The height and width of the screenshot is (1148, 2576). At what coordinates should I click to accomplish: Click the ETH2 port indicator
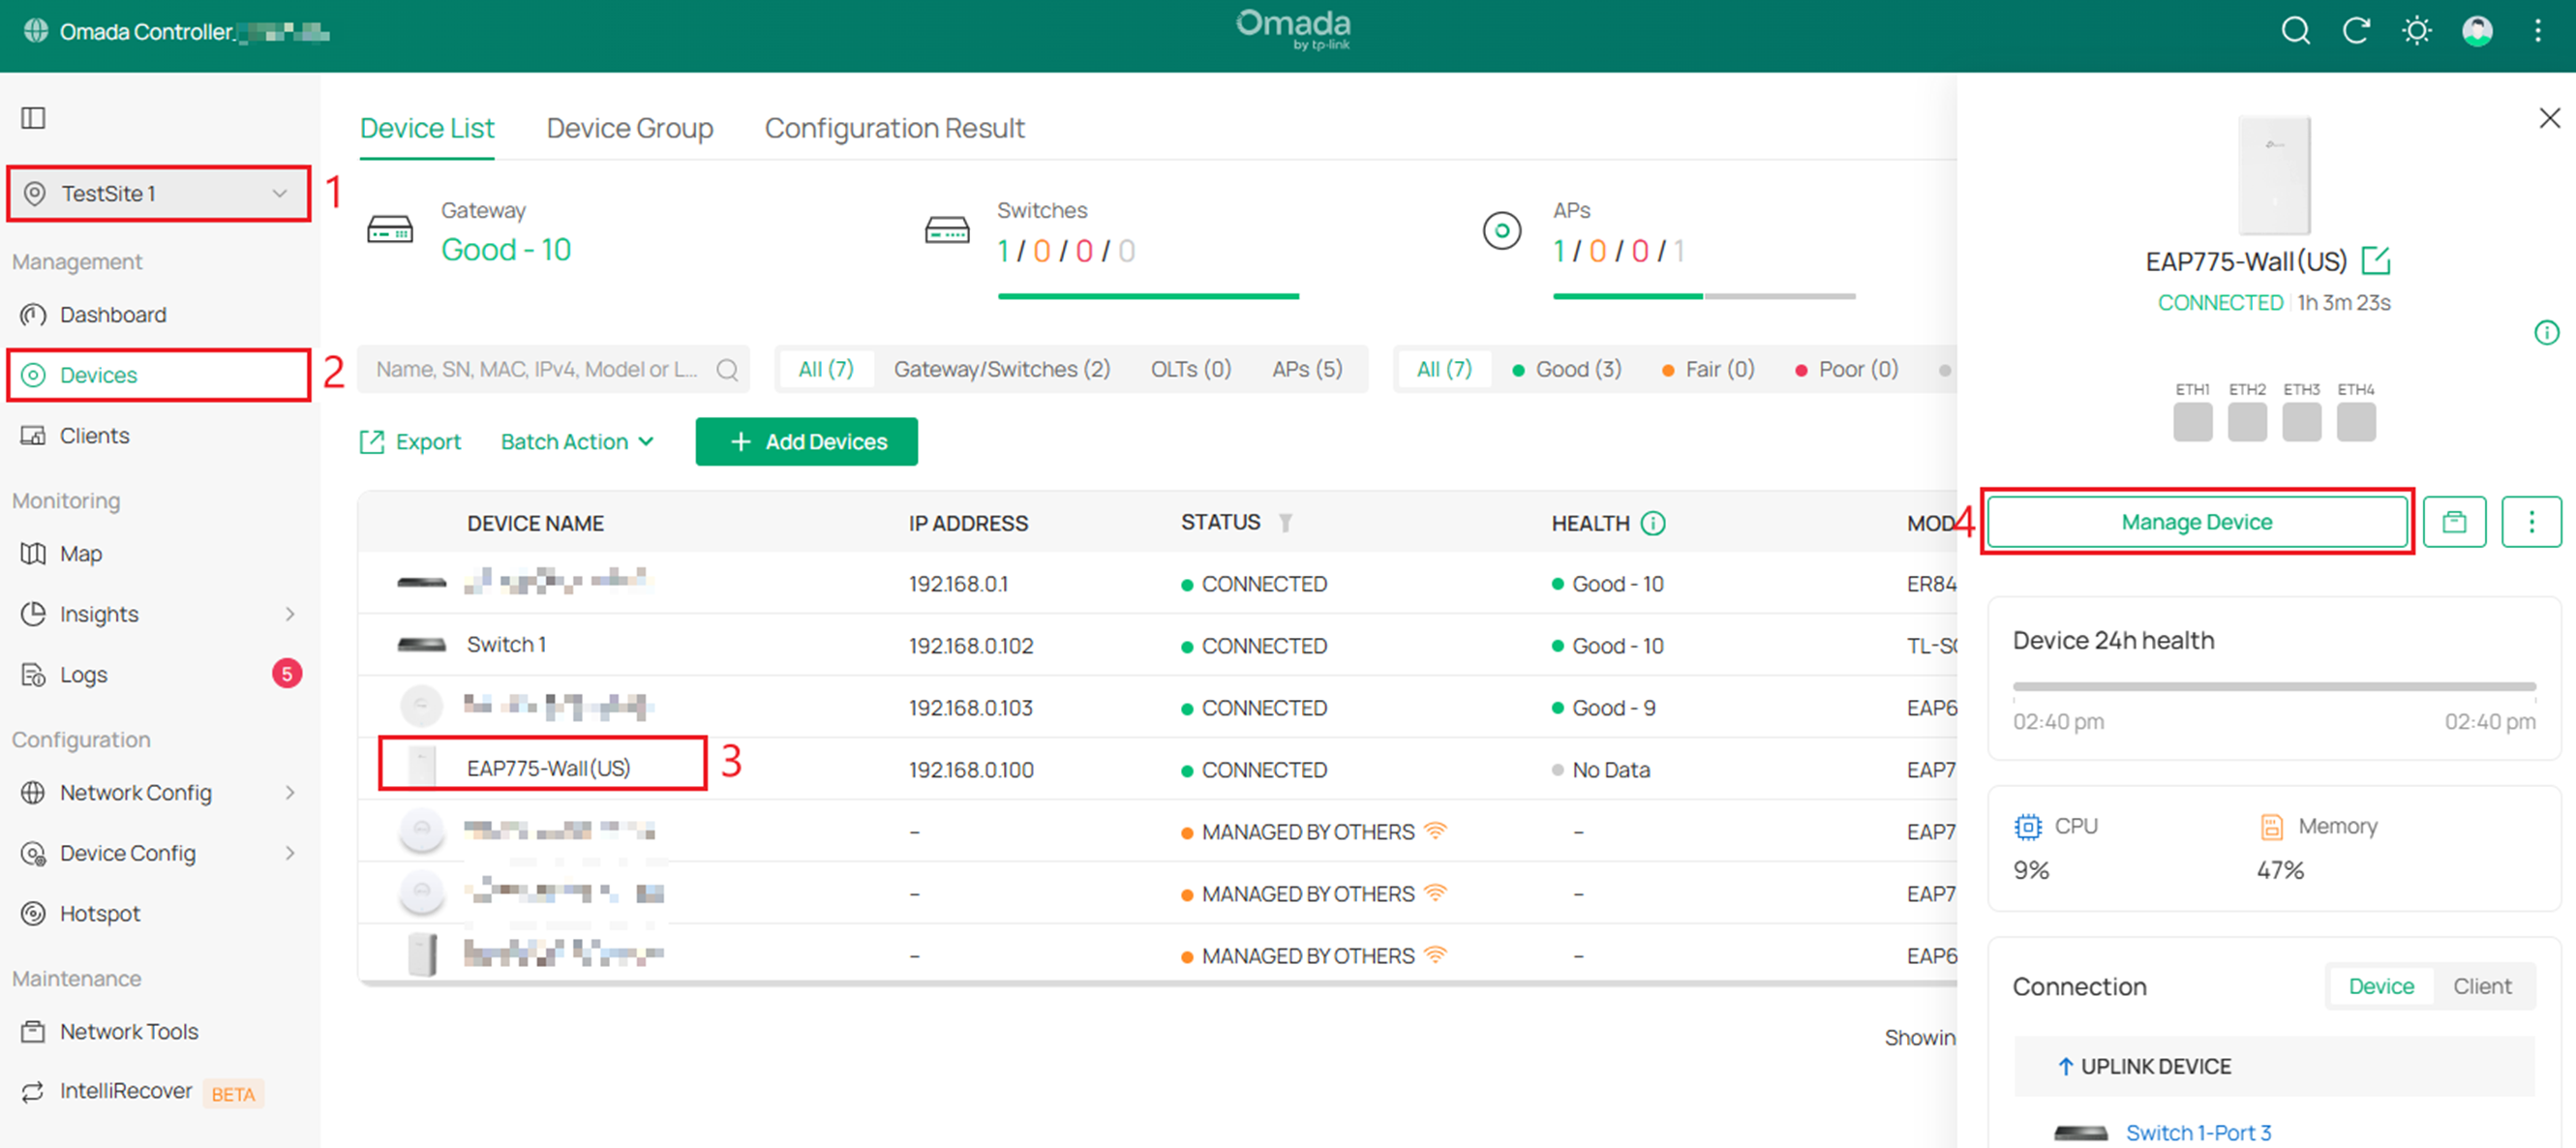2247,421
